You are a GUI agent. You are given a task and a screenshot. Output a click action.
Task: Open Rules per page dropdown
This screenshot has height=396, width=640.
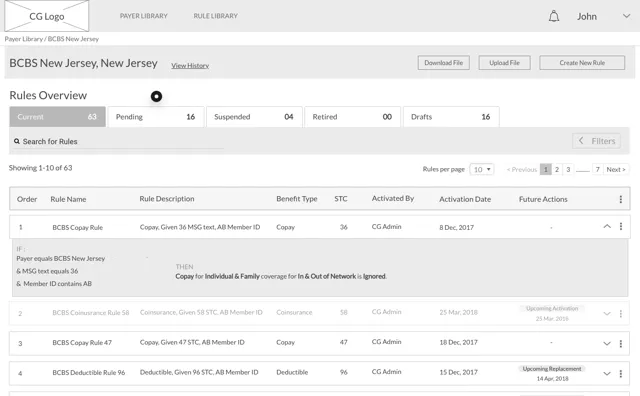482,169
